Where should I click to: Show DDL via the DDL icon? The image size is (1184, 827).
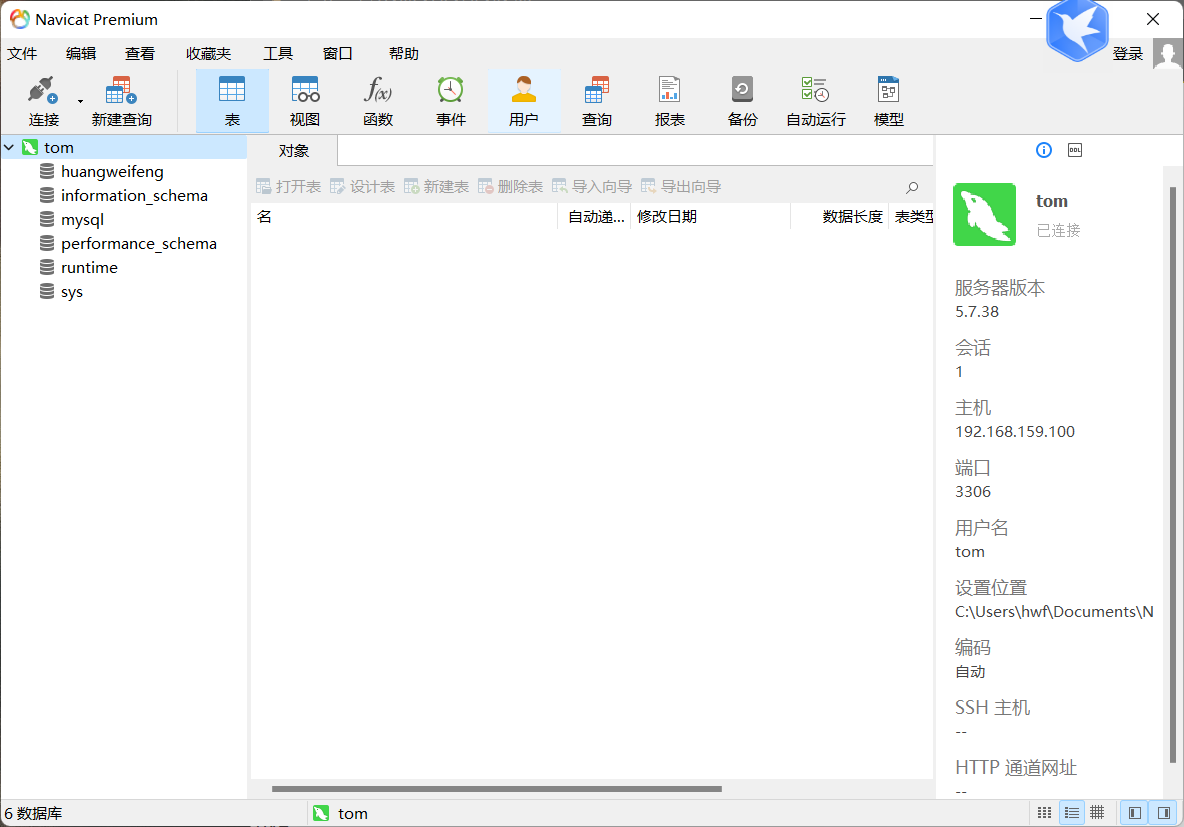click(x=1075, y=150)
